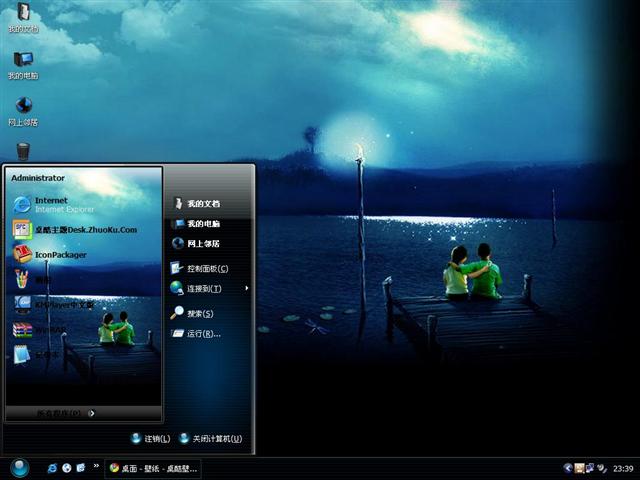Click the 关闭计算机(U) shutdown button
This screenshot has height=480, width=640.
211,438
